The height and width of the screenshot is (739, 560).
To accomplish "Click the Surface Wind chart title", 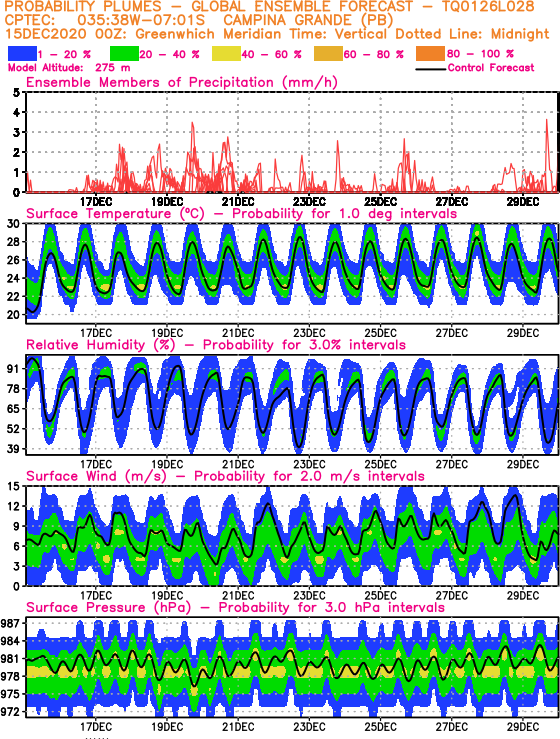I will coord(225,476).
